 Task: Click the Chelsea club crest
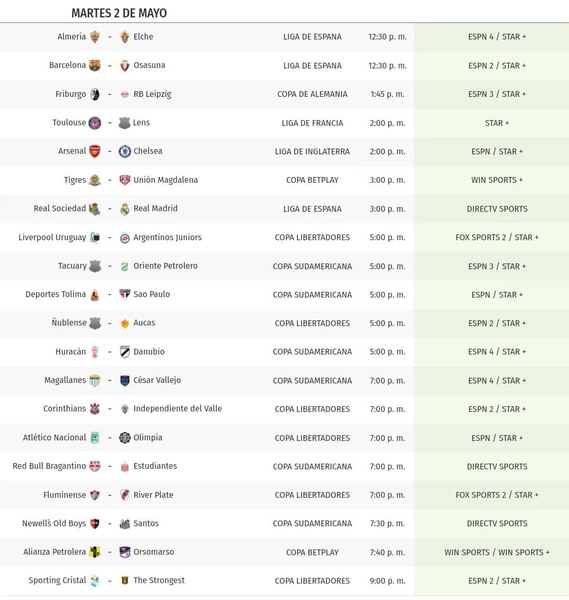[x=125, y=151]
